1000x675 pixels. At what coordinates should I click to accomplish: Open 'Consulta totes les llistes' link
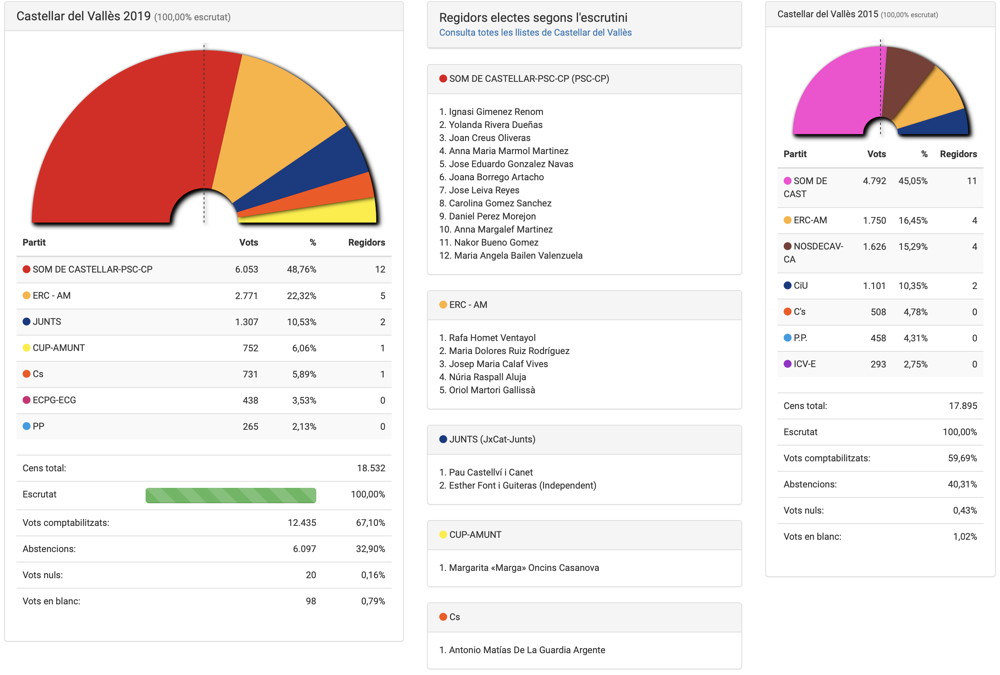click(535, 32)
